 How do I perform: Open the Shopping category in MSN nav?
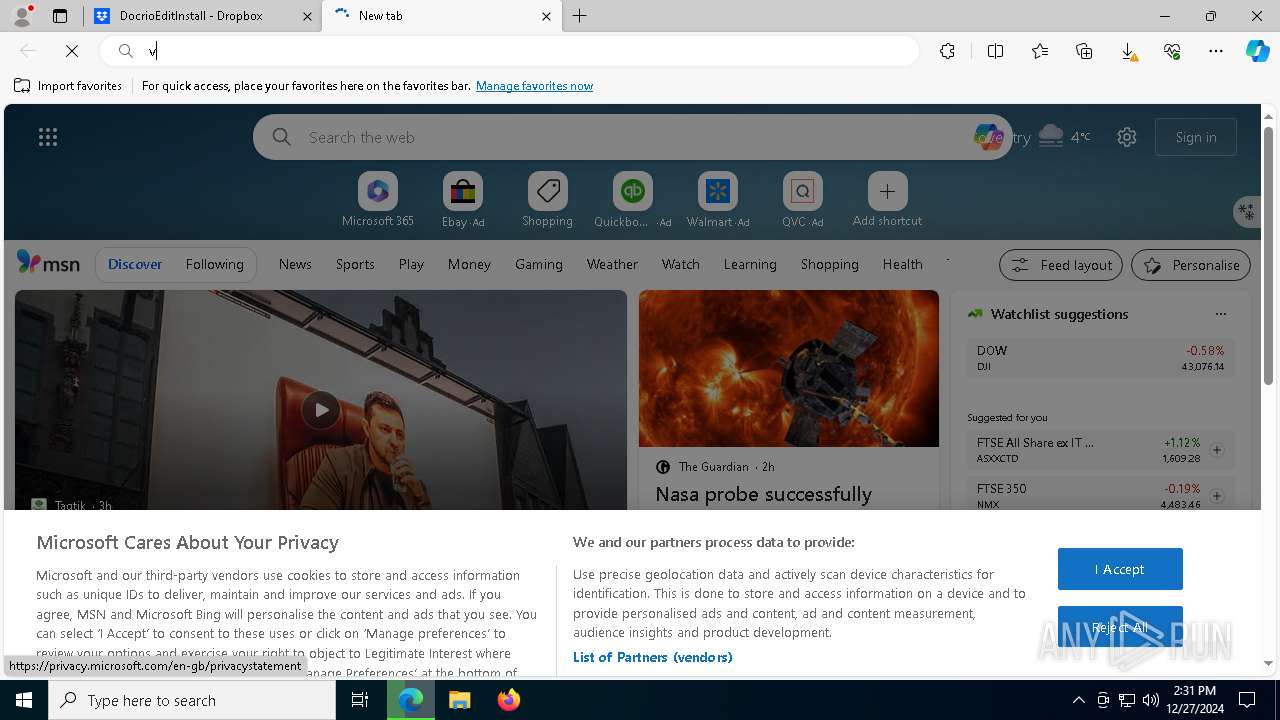click(829, 264)
